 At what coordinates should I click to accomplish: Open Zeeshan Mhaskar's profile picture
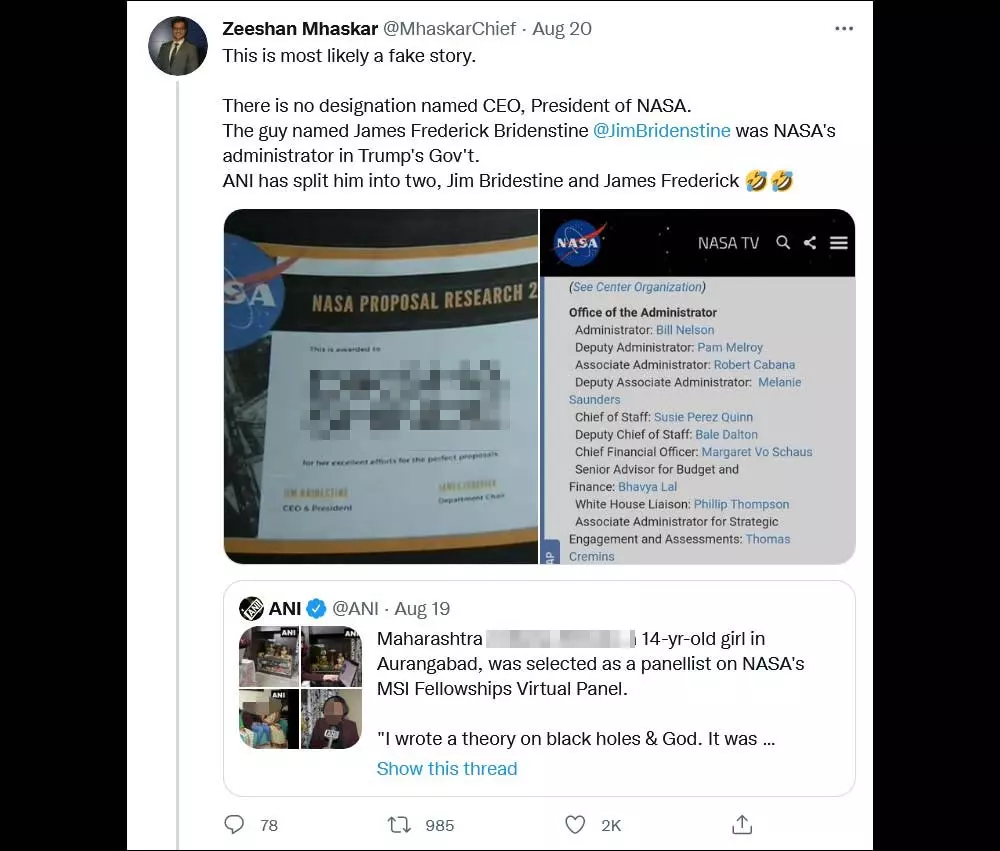(x=178, y=46)
